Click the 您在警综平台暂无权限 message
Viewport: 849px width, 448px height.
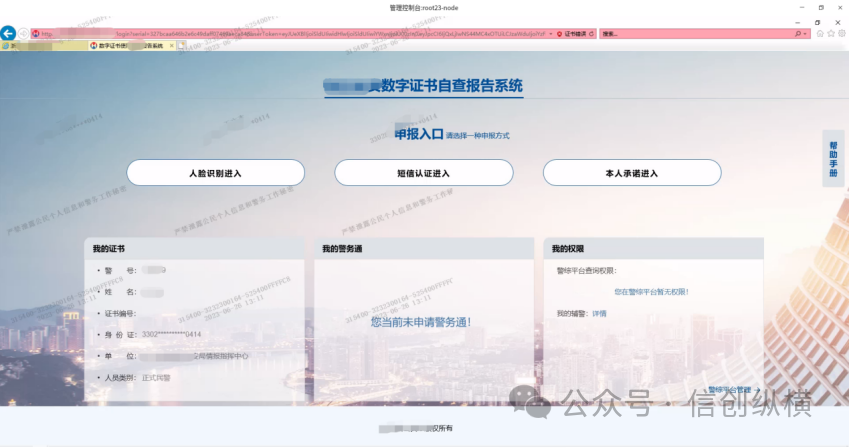click(651, 291)
